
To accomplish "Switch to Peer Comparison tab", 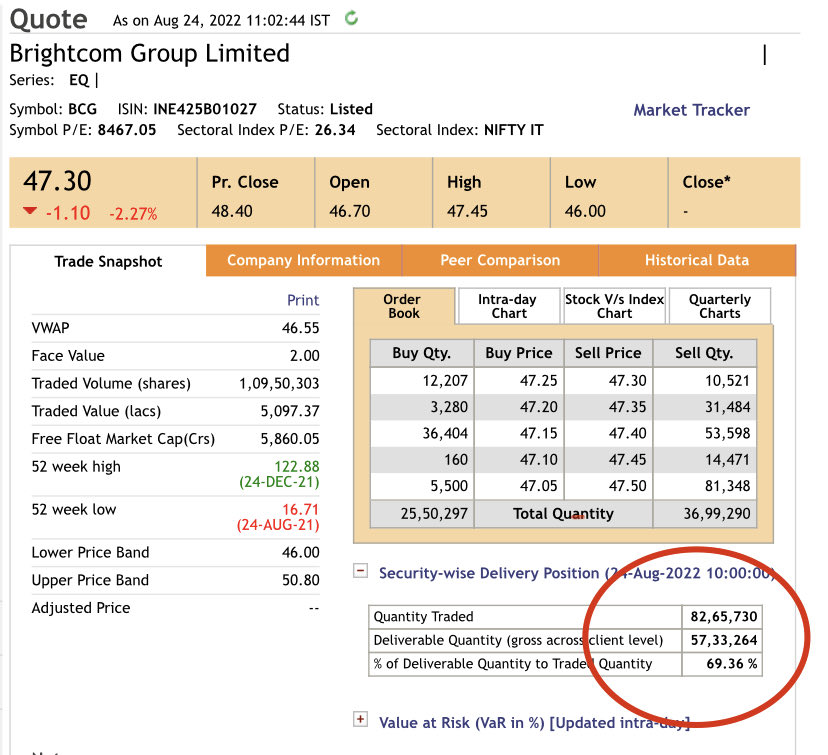I will 500,260.
